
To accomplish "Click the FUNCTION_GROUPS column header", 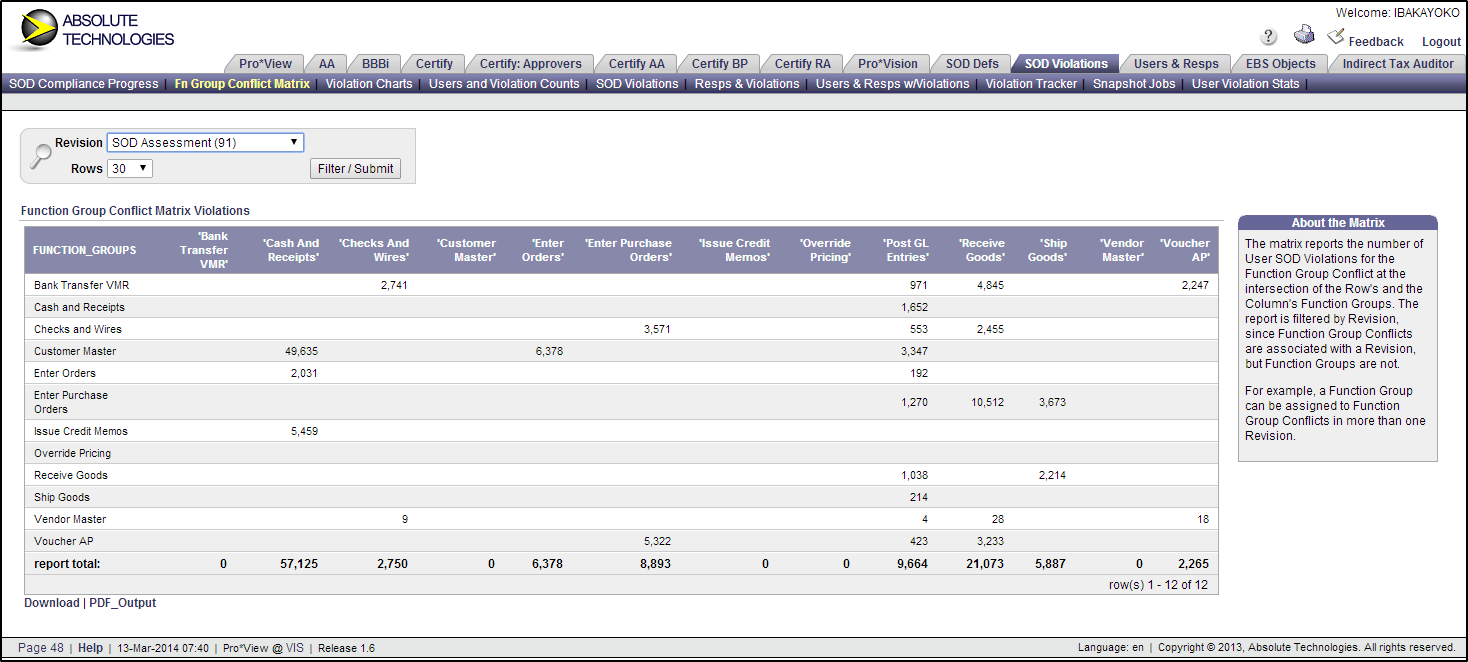I will point(85,250).
